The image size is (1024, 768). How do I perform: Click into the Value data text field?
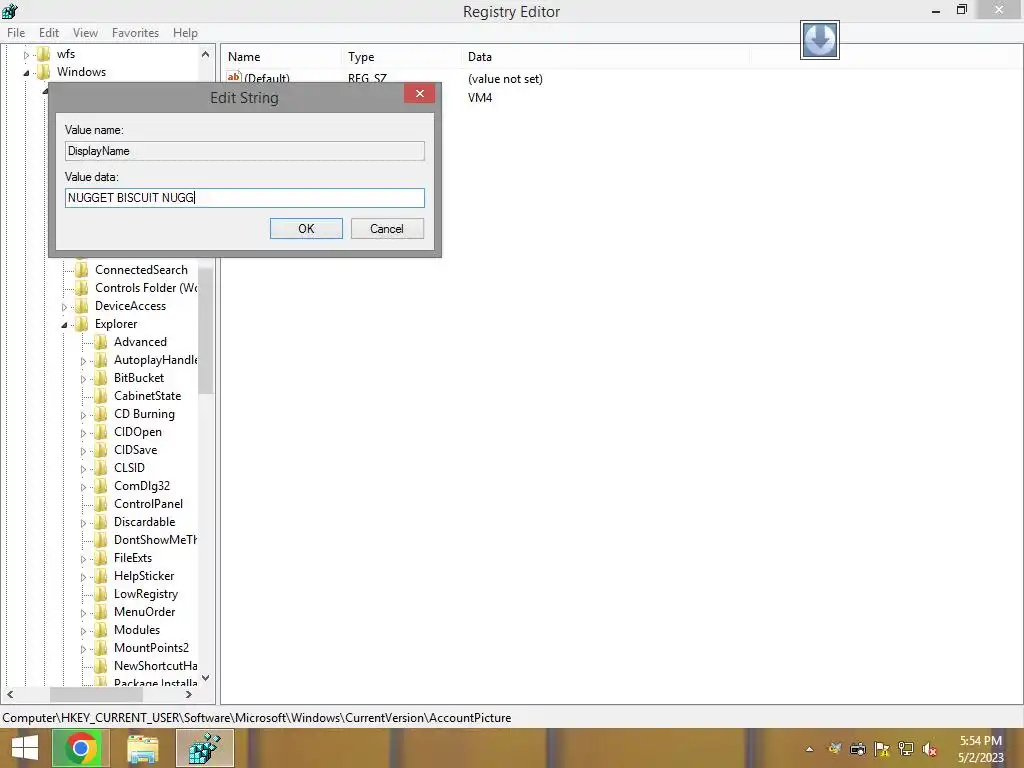[244, 198]
